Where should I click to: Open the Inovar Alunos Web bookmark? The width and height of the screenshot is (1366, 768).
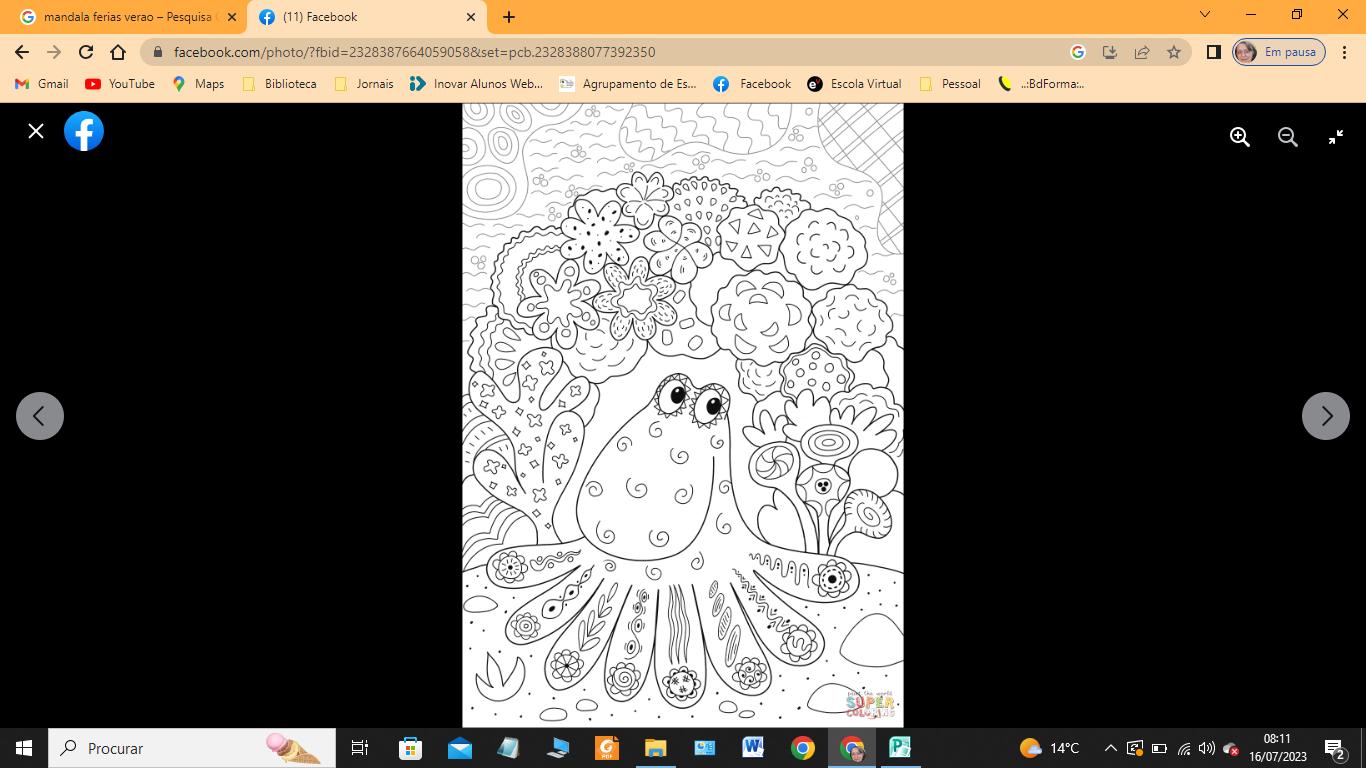[x=476, y=84]
